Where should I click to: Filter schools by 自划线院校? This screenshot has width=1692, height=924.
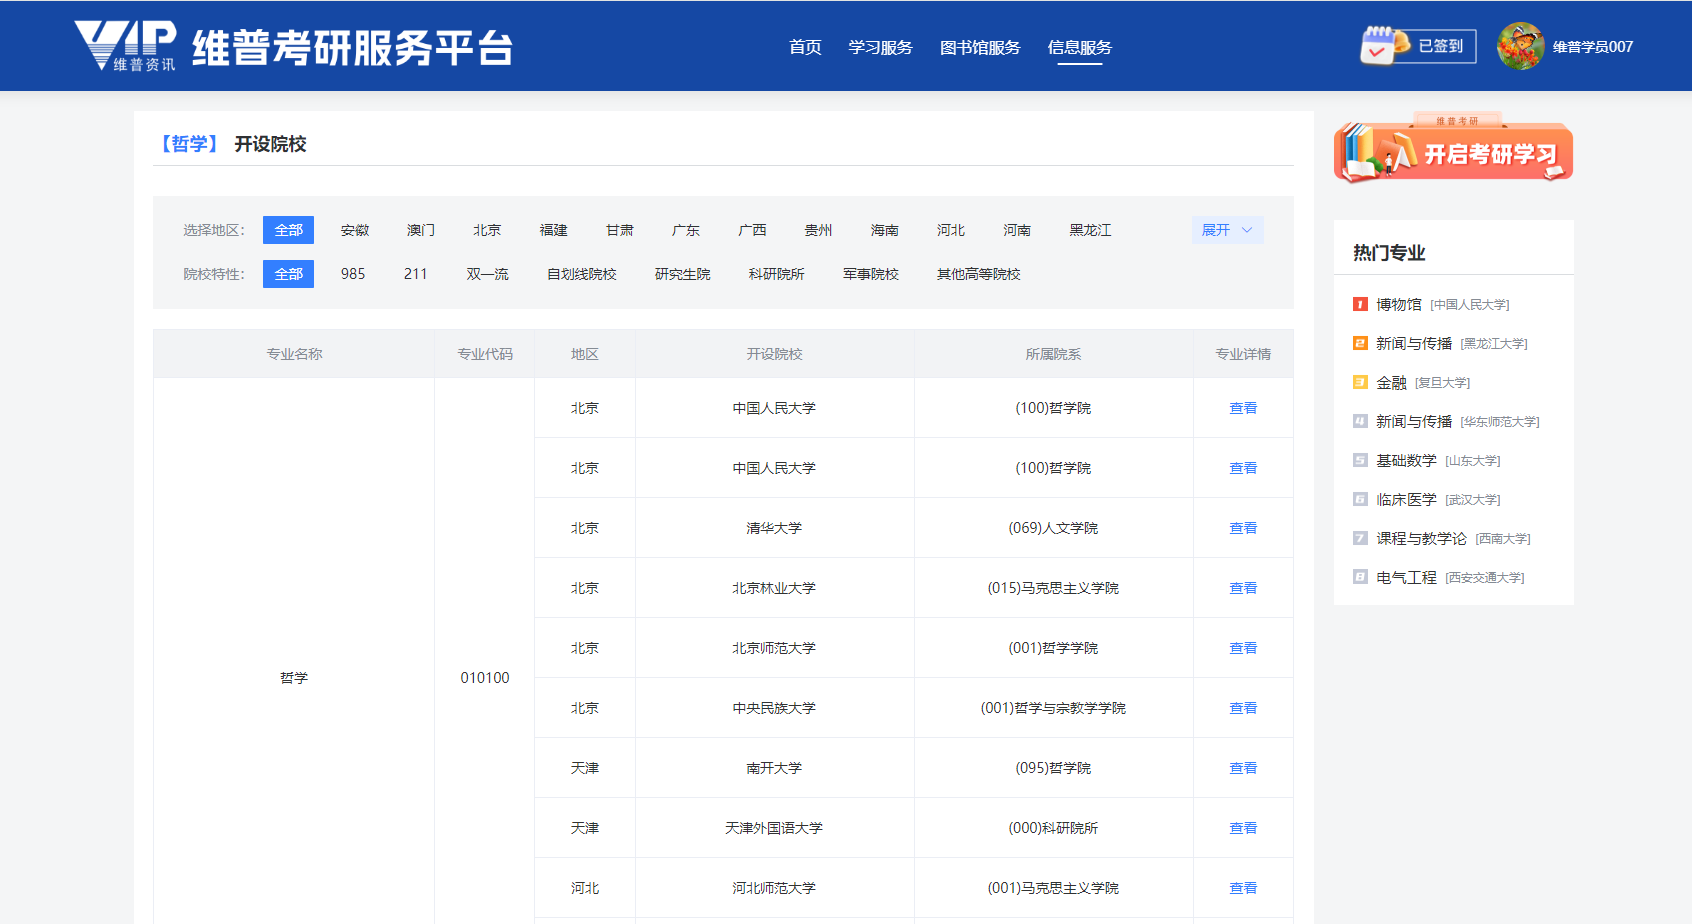pyautogui.click(x=582, y=274)
